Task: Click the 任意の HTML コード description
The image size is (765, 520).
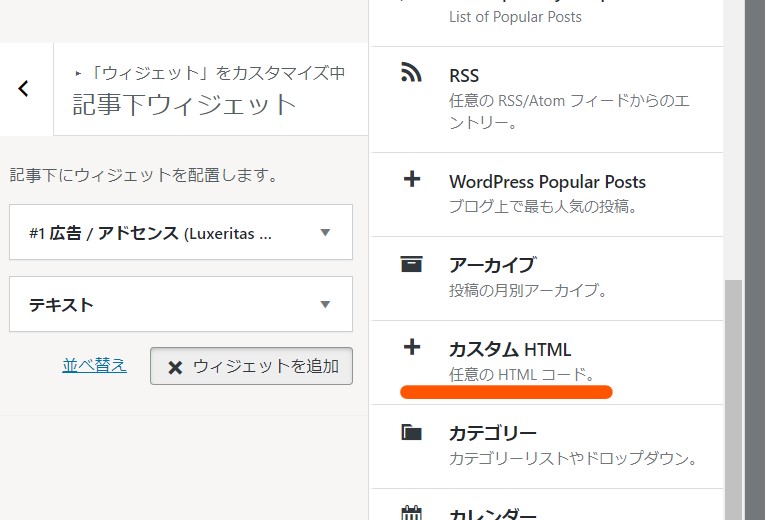Action: (x=522, y=375)
